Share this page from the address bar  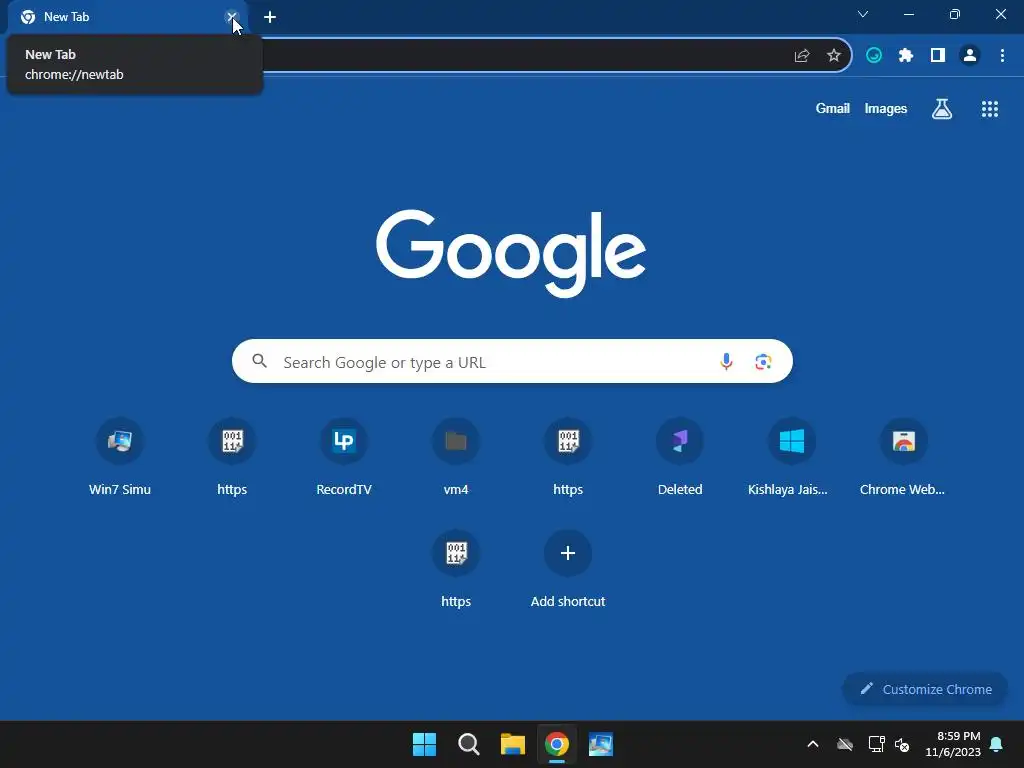802,56
